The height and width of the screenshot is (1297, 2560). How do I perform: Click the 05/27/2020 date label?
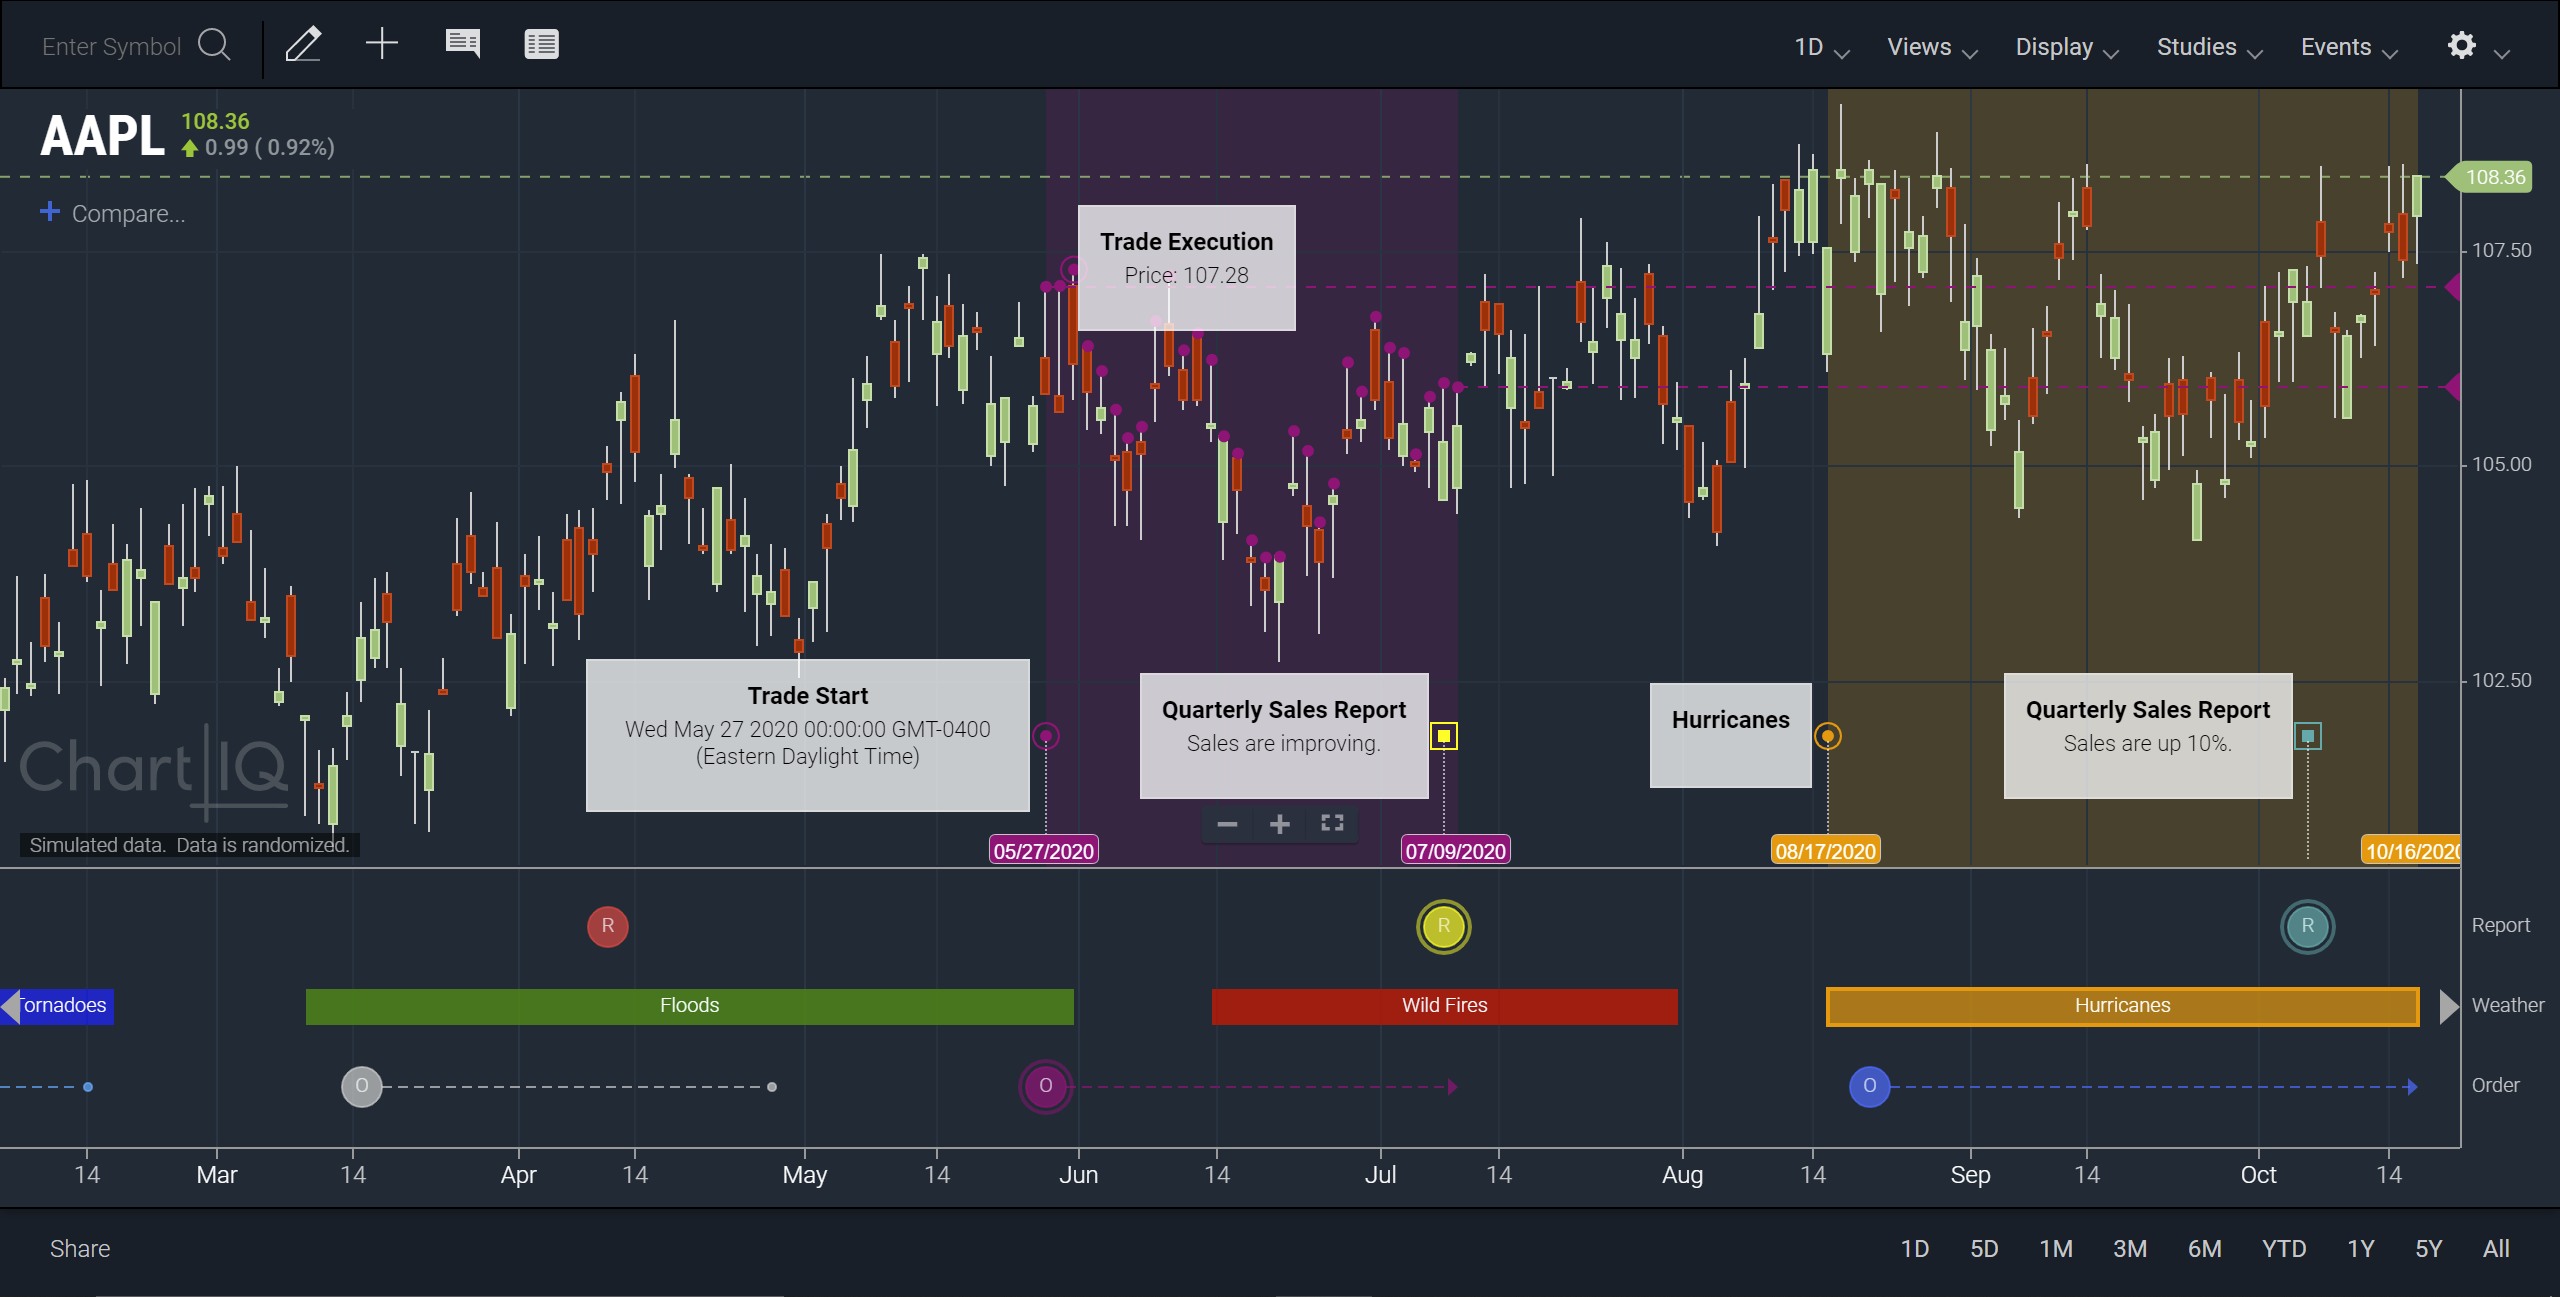1044,850
